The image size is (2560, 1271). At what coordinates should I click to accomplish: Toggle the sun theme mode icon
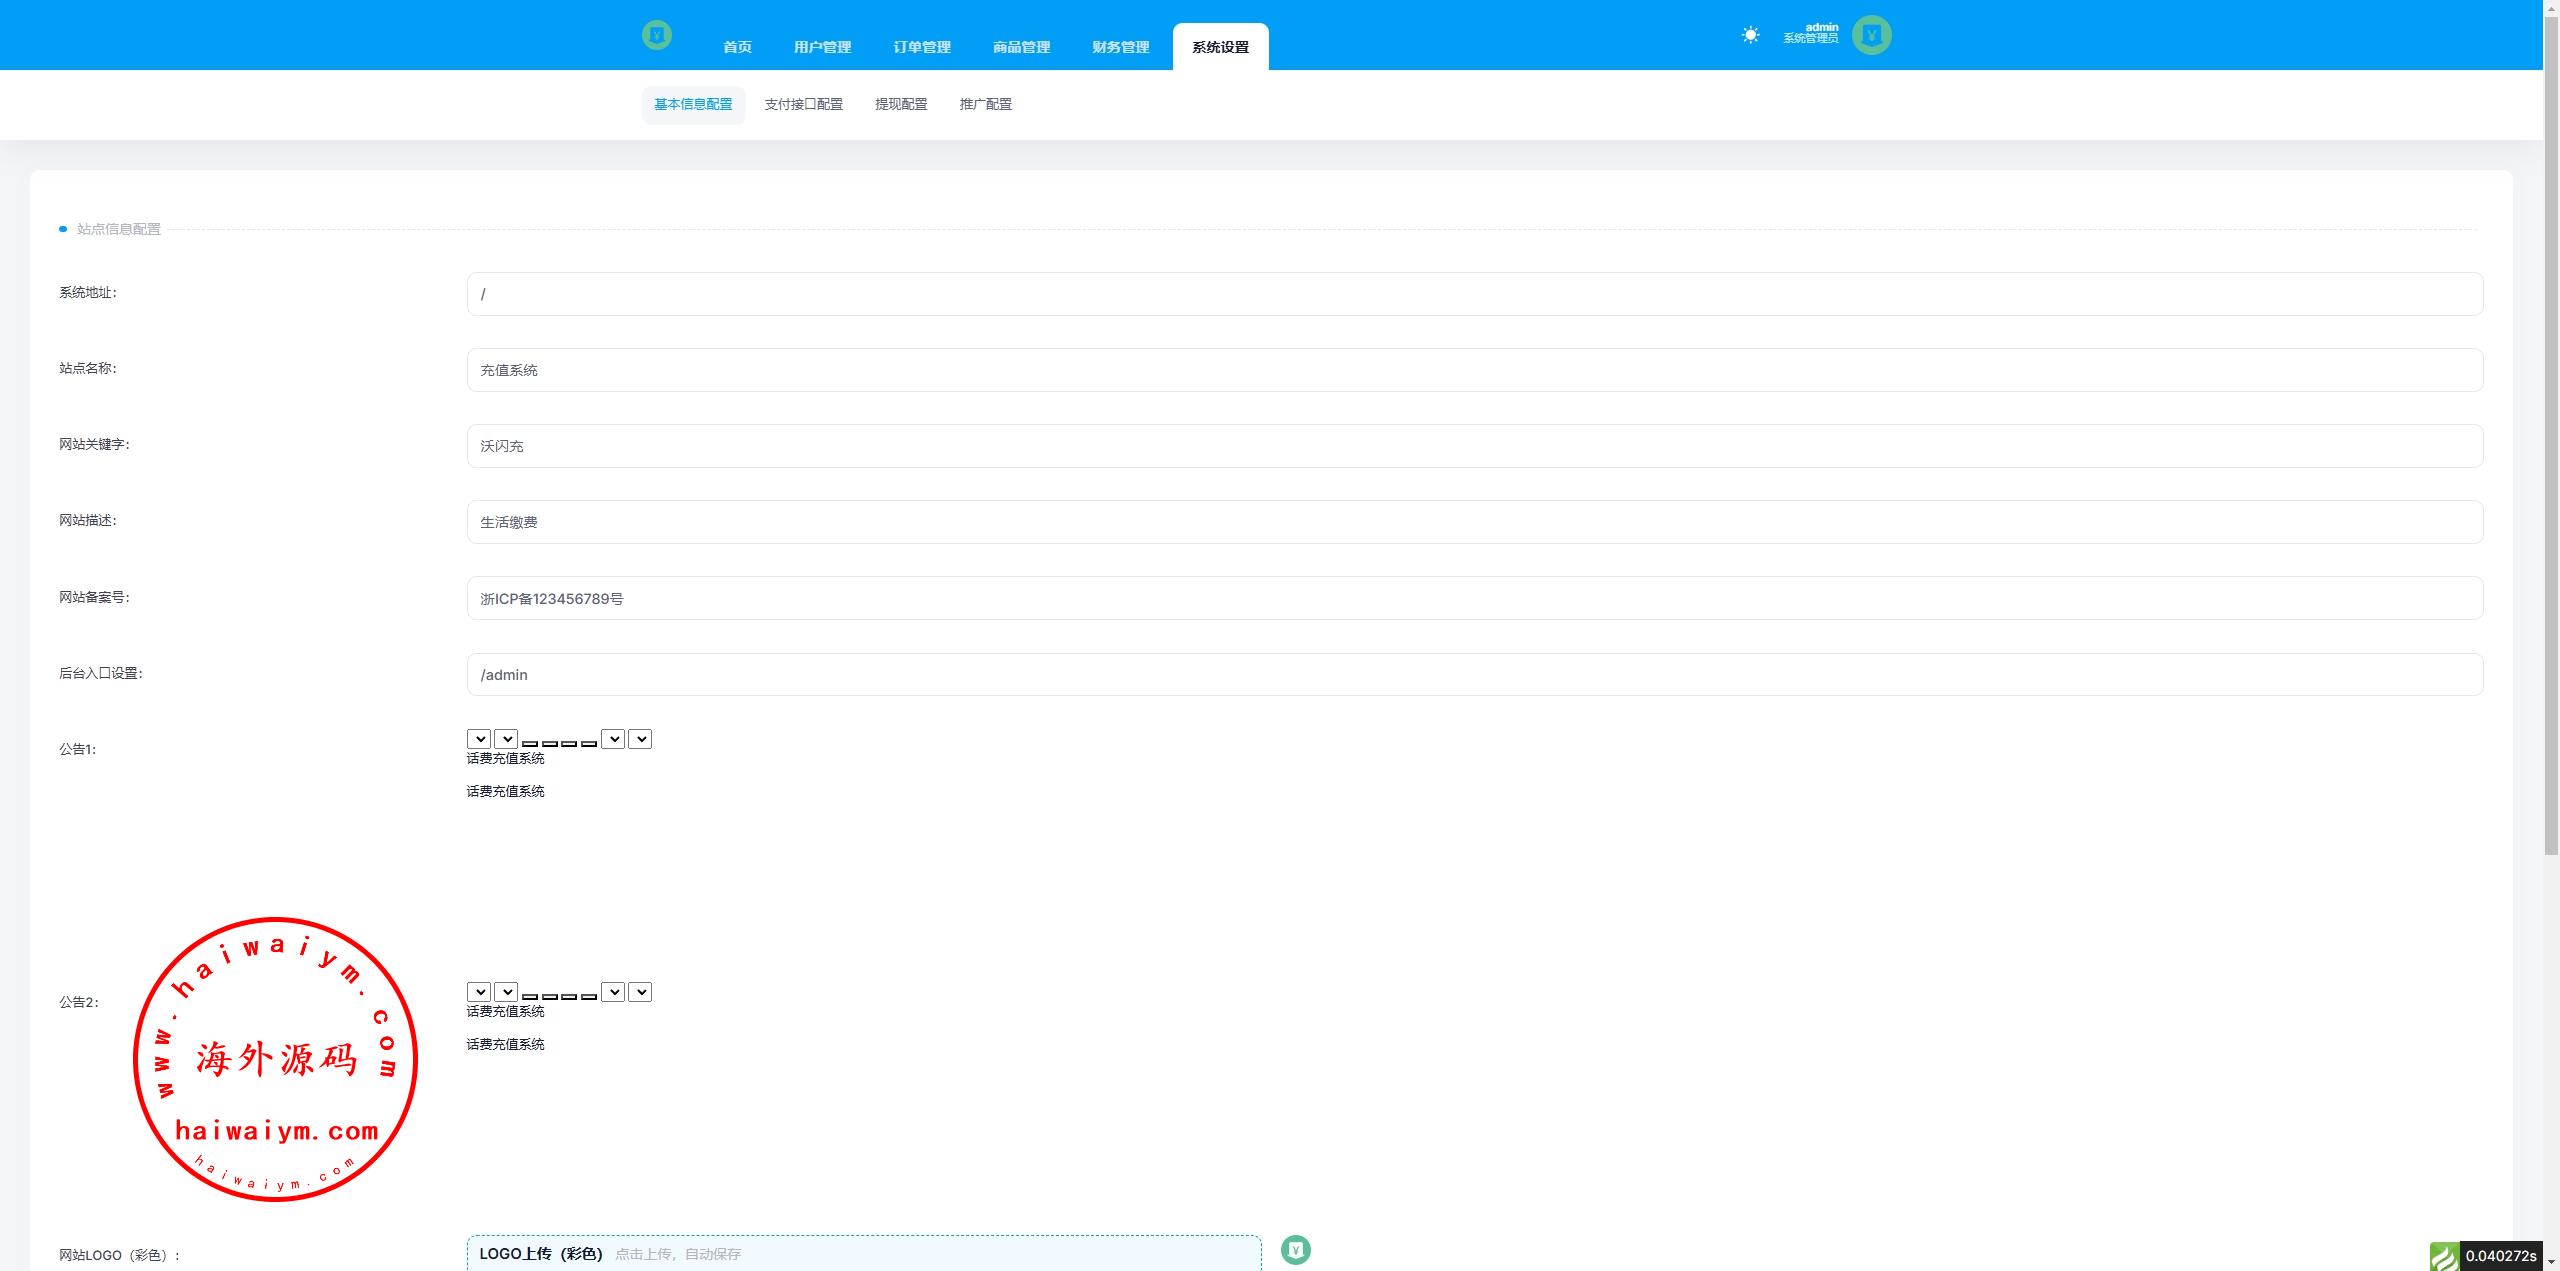(x=1750, y=35)
